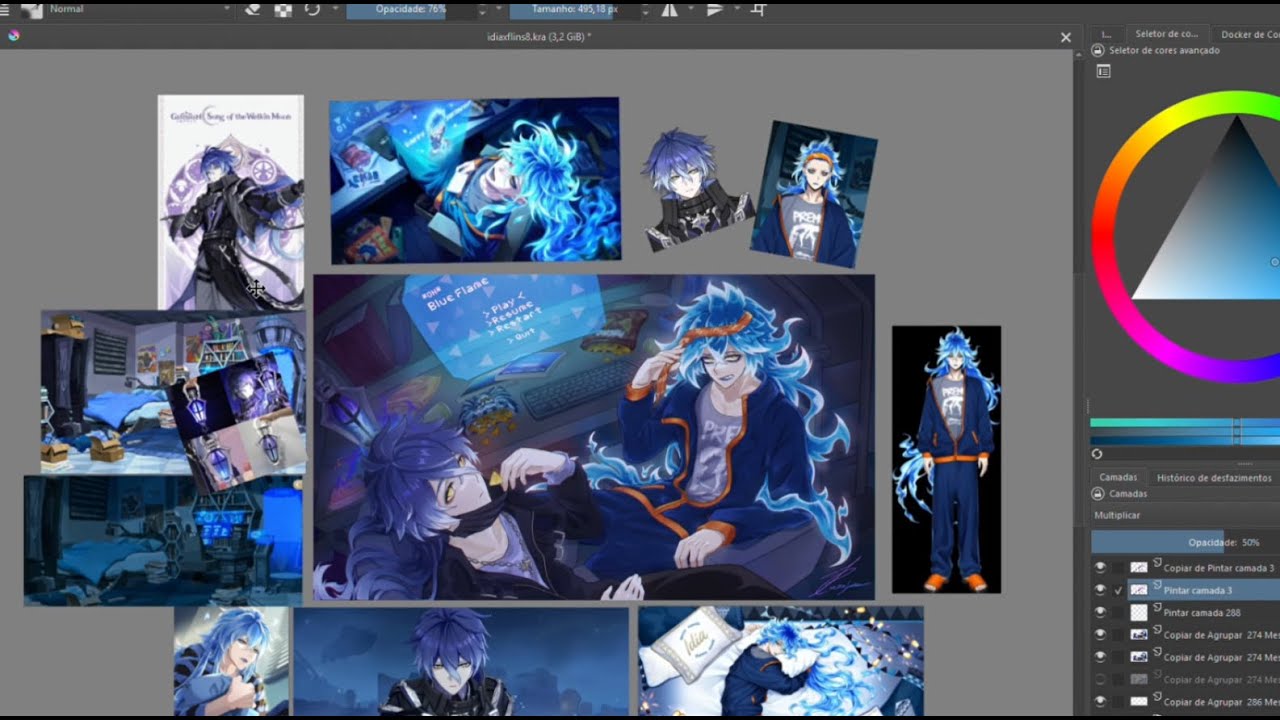Tick the checkbox on Copiar de Pintar camada 3
Viewport: 1280px width, 720px height.
[x=1118, y=567]
